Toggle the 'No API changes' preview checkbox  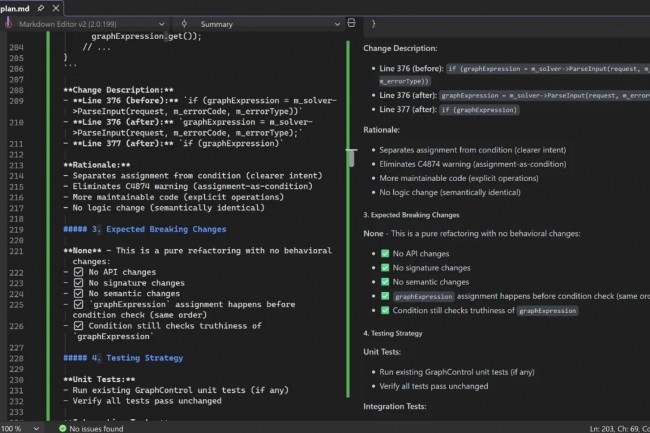tap(385, 254)
